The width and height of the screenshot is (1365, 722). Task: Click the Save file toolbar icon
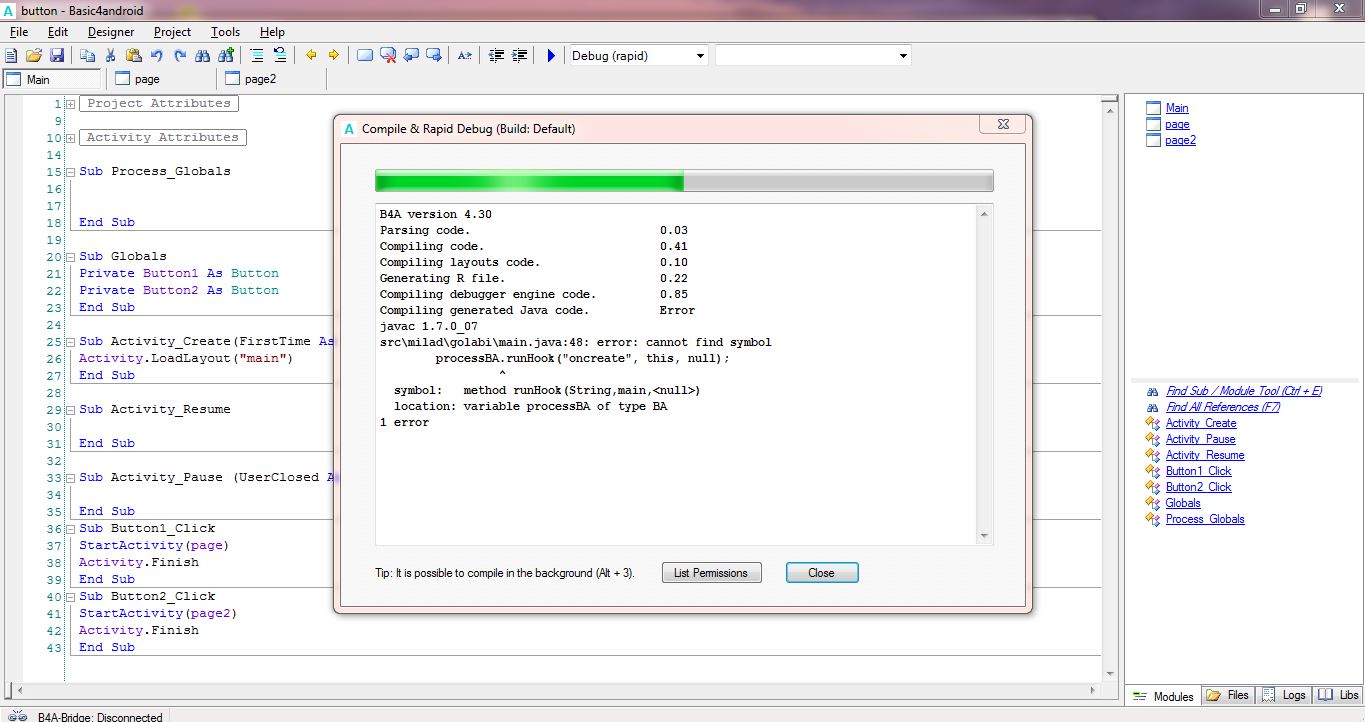coord(57,56)
